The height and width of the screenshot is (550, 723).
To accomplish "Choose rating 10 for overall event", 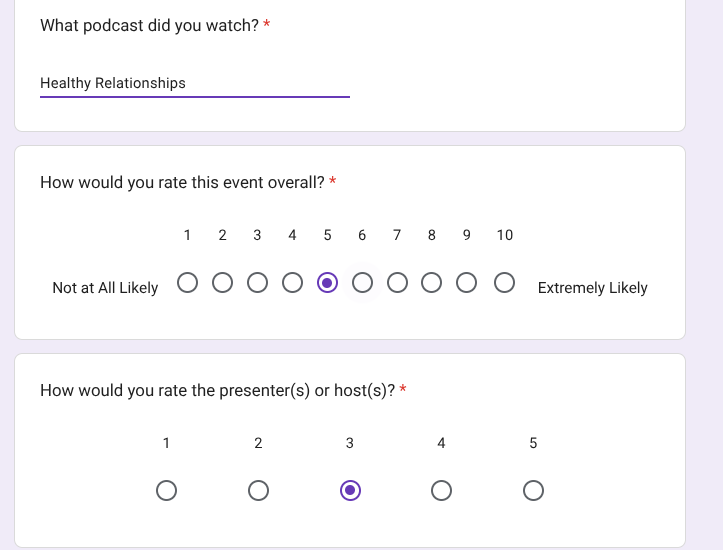I will tap(504, 283).
